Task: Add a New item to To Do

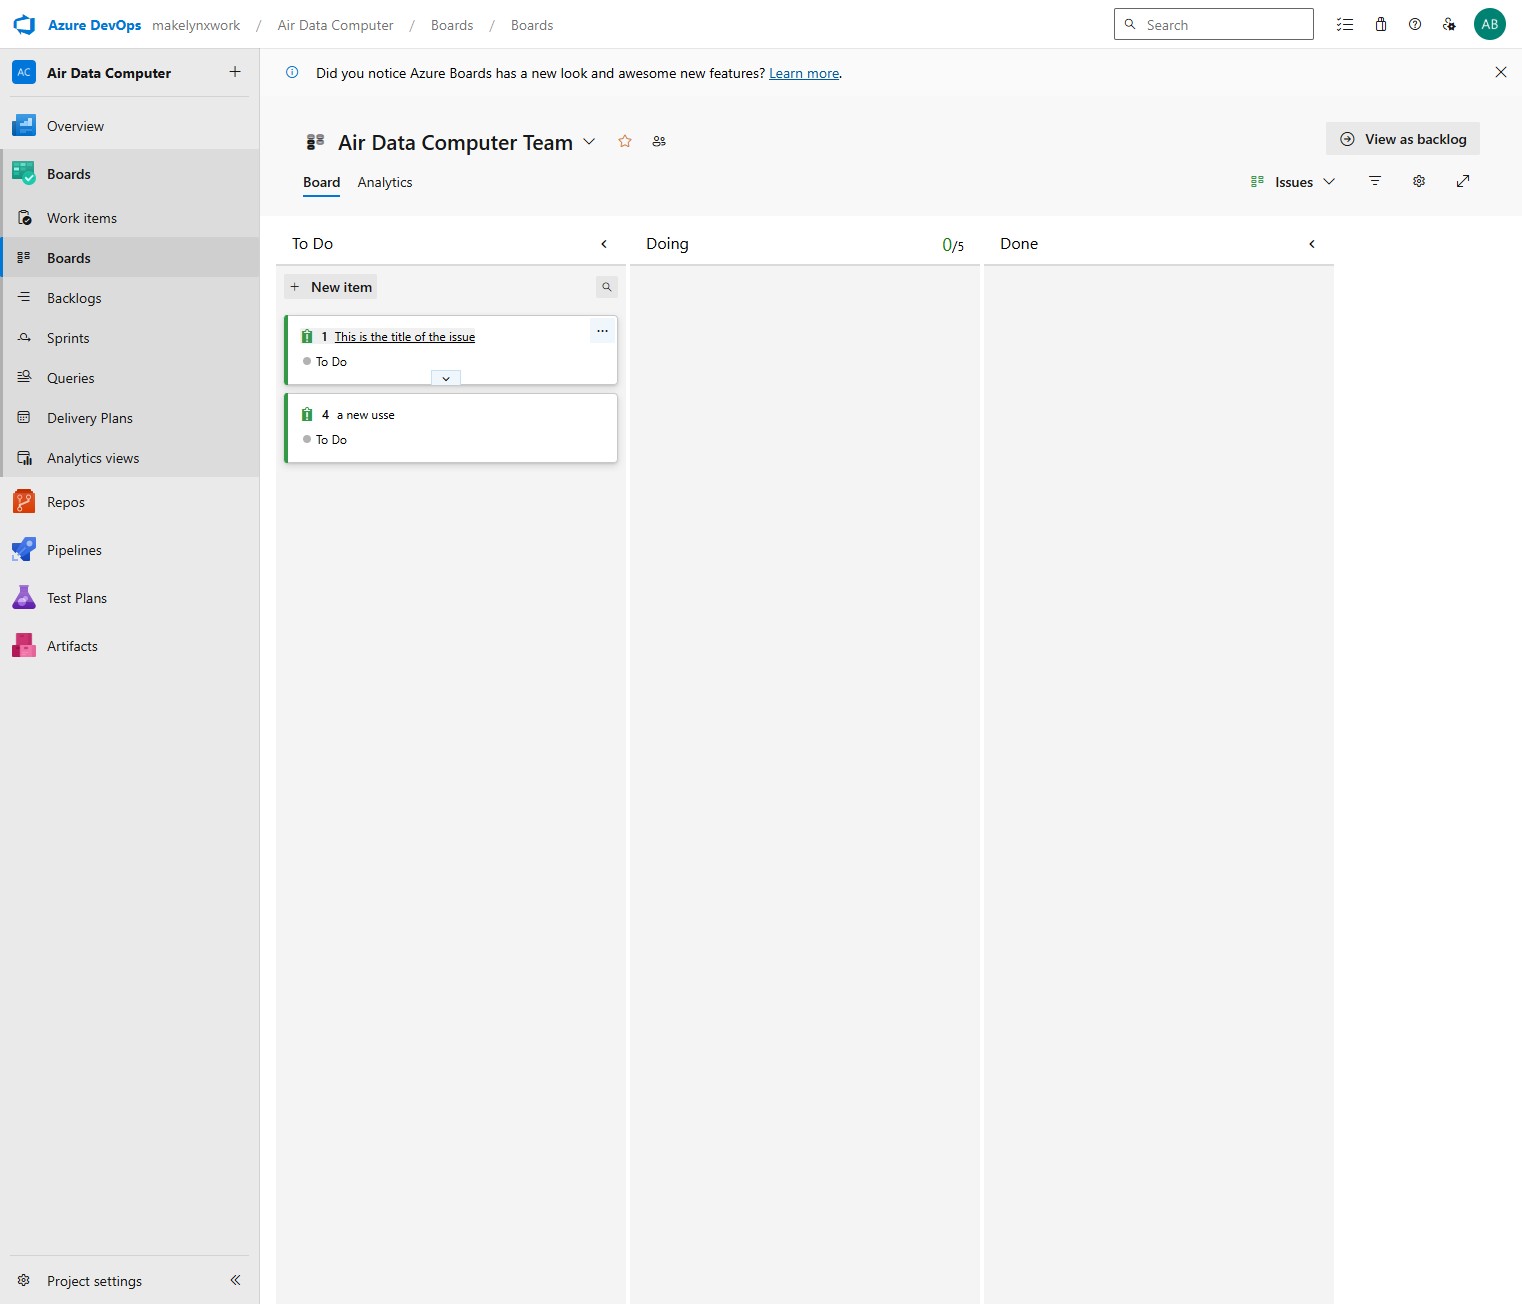Action: [331, 287]
